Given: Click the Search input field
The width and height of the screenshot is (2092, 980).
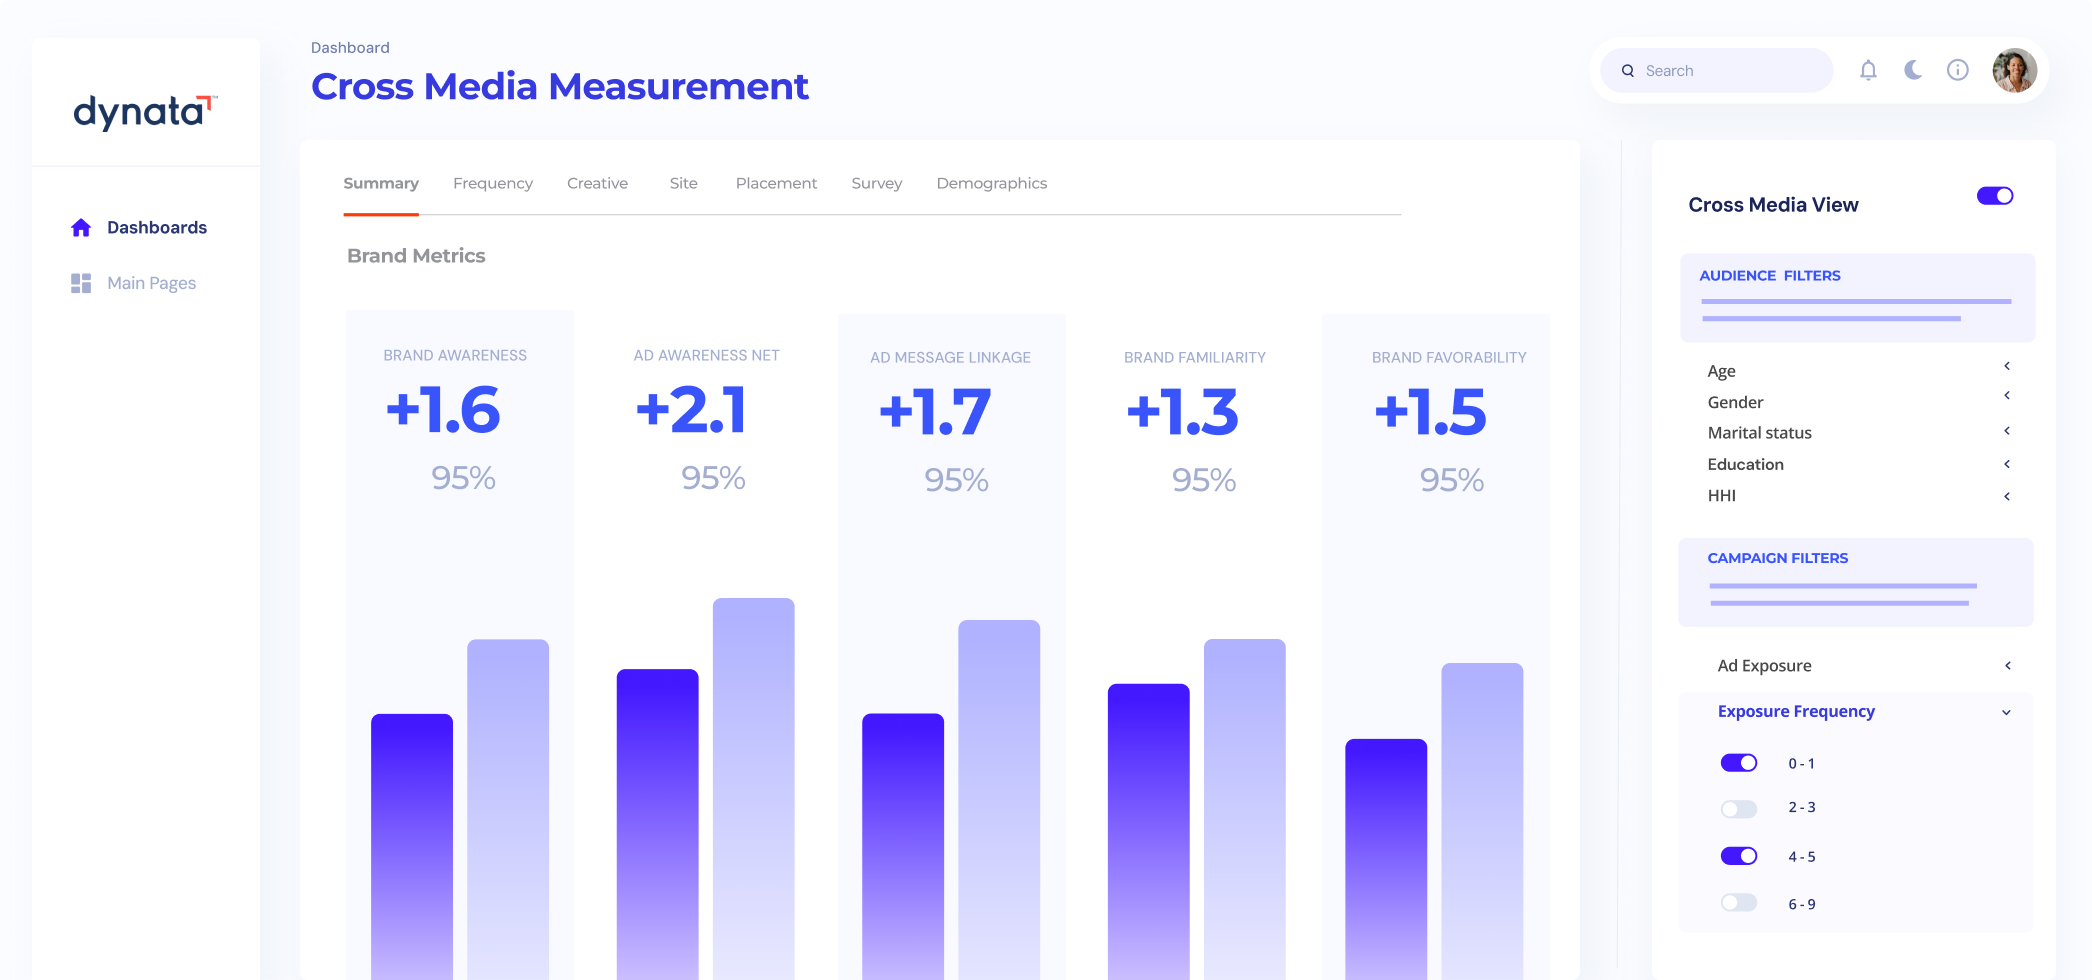Looking at the screenshot, I should tap(1717, 71).
